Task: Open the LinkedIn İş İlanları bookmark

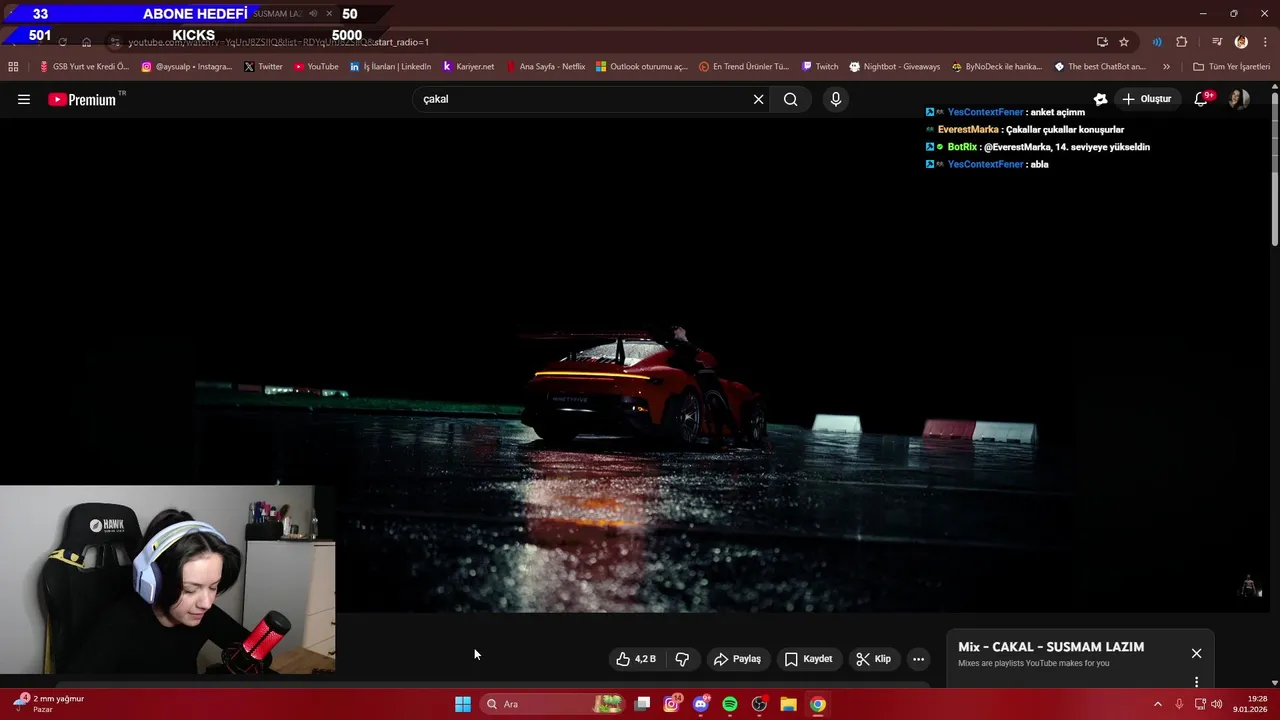Action: (x=391, y=67)
